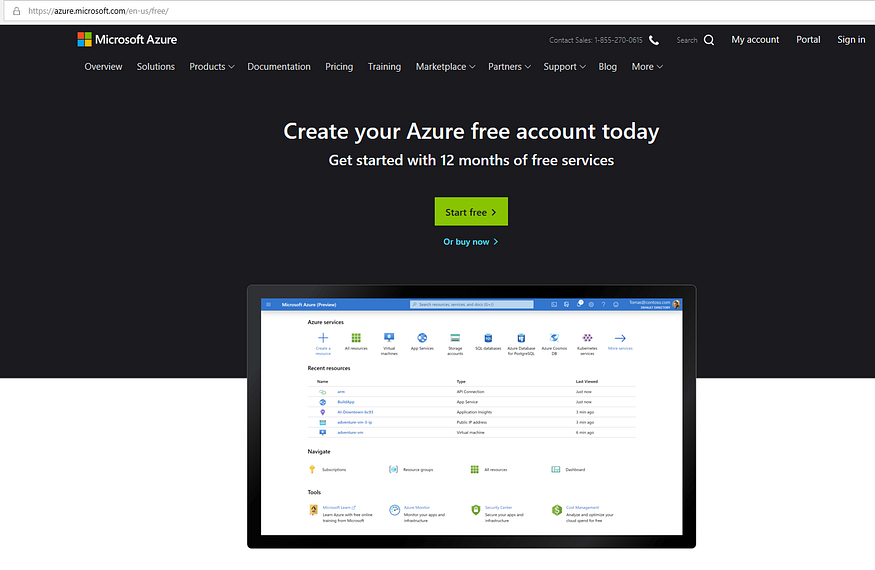Expand the Products dropdown menu
Screen dimensions: 875x570
coord(211,66)
